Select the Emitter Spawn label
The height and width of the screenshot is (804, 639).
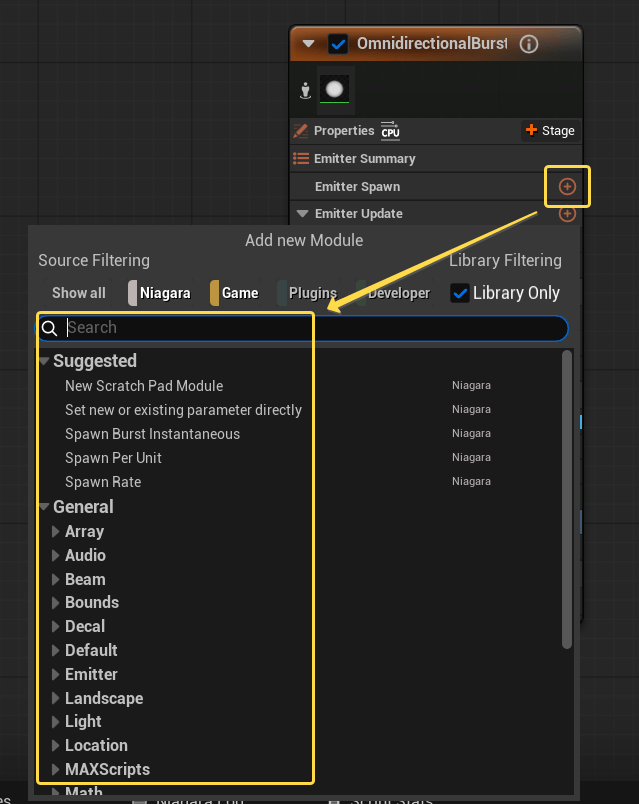coord(357,187)
